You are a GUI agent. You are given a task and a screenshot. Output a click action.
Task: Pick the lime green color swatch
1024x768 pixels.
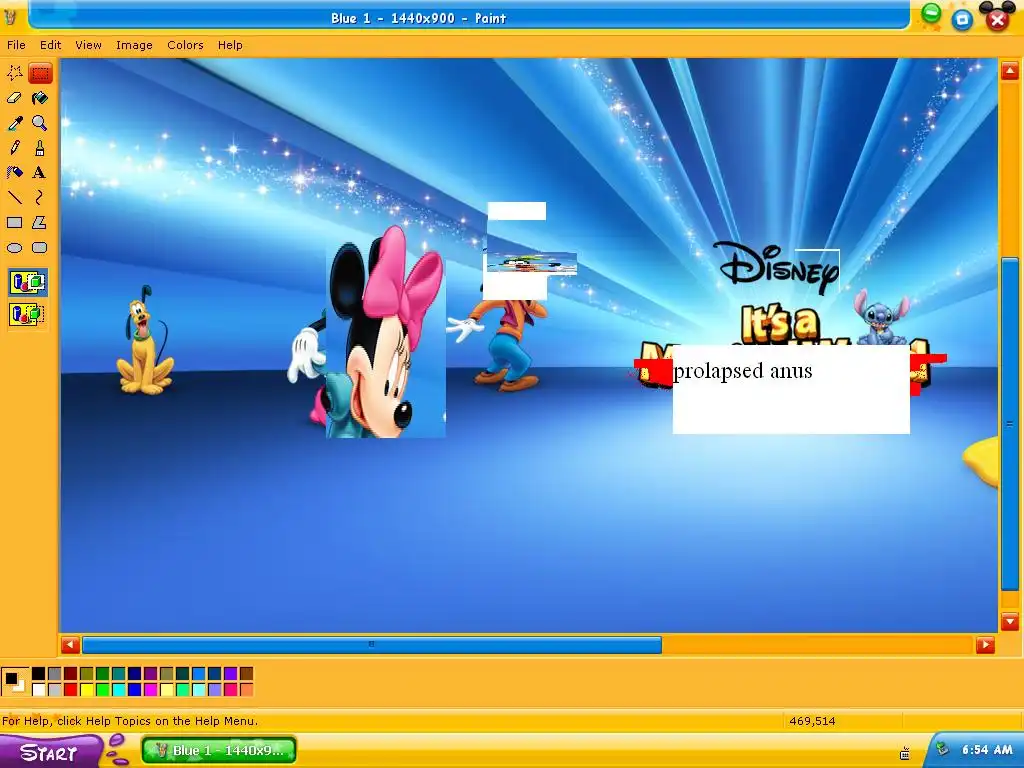coord(103,690)
